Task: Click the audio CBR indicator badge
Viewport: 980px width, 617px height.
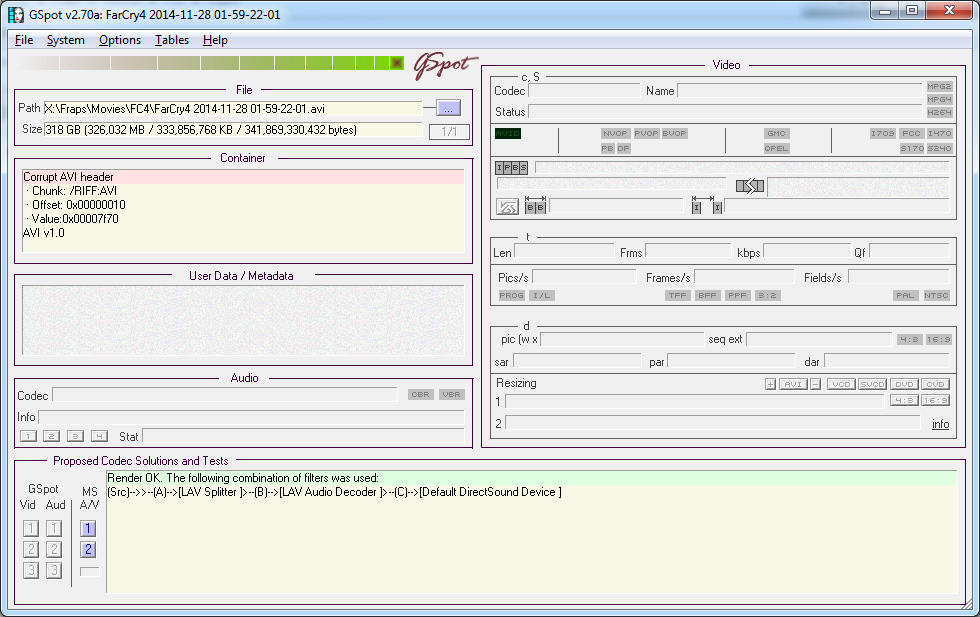Action: [421, 394]
